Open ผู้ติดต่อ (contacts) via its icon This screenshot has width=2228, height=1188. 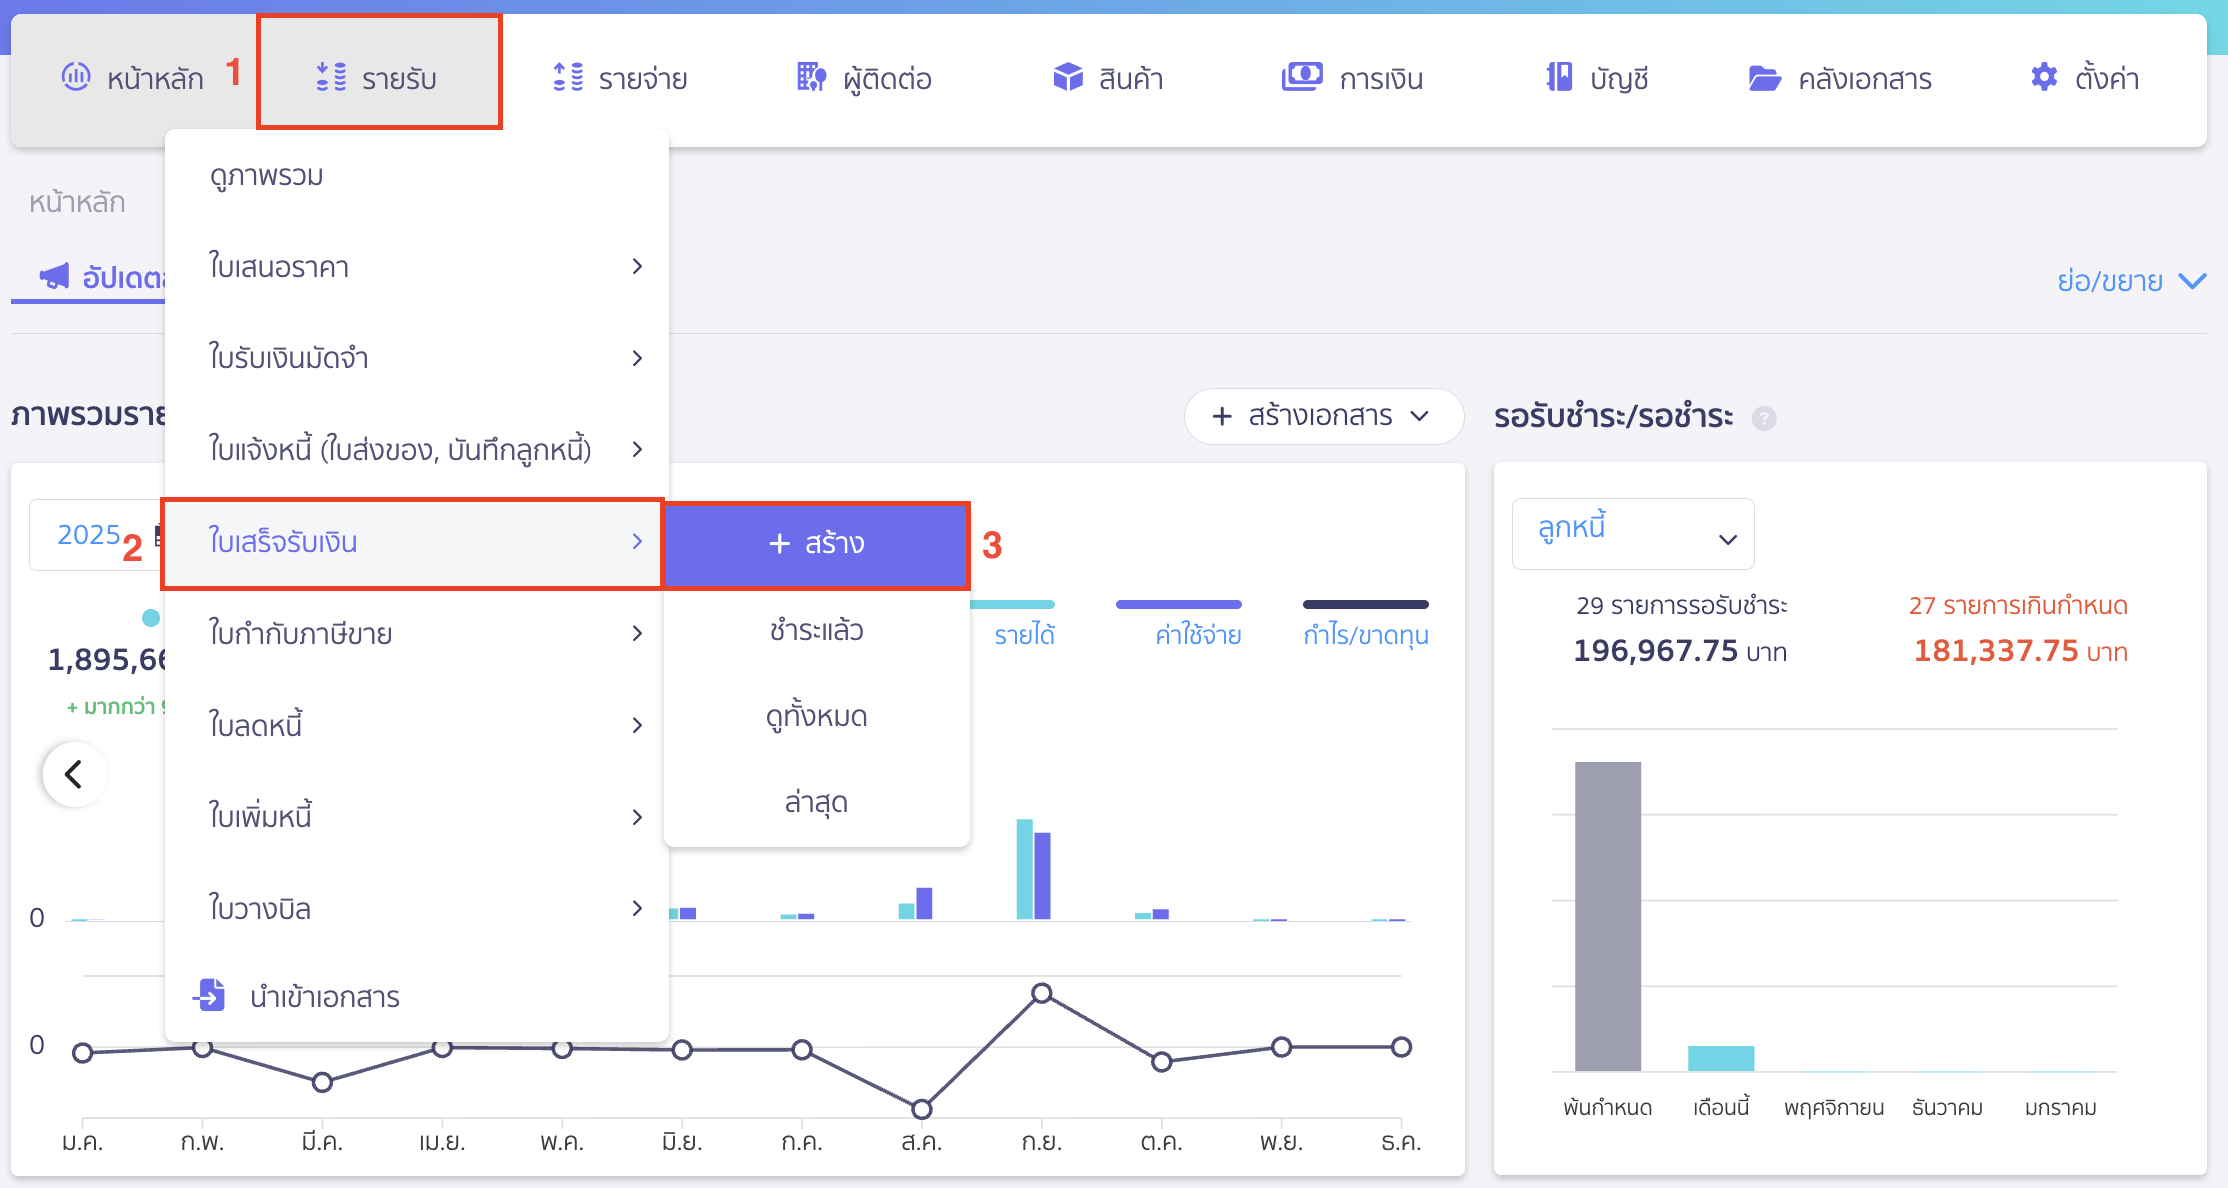[810, 77]
